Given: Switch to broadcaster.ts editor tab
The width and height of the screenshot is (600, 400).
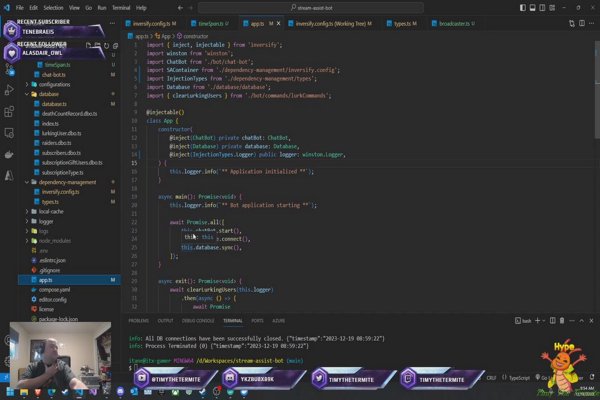Looking at the screenshot, I should (x=453, y=23).
